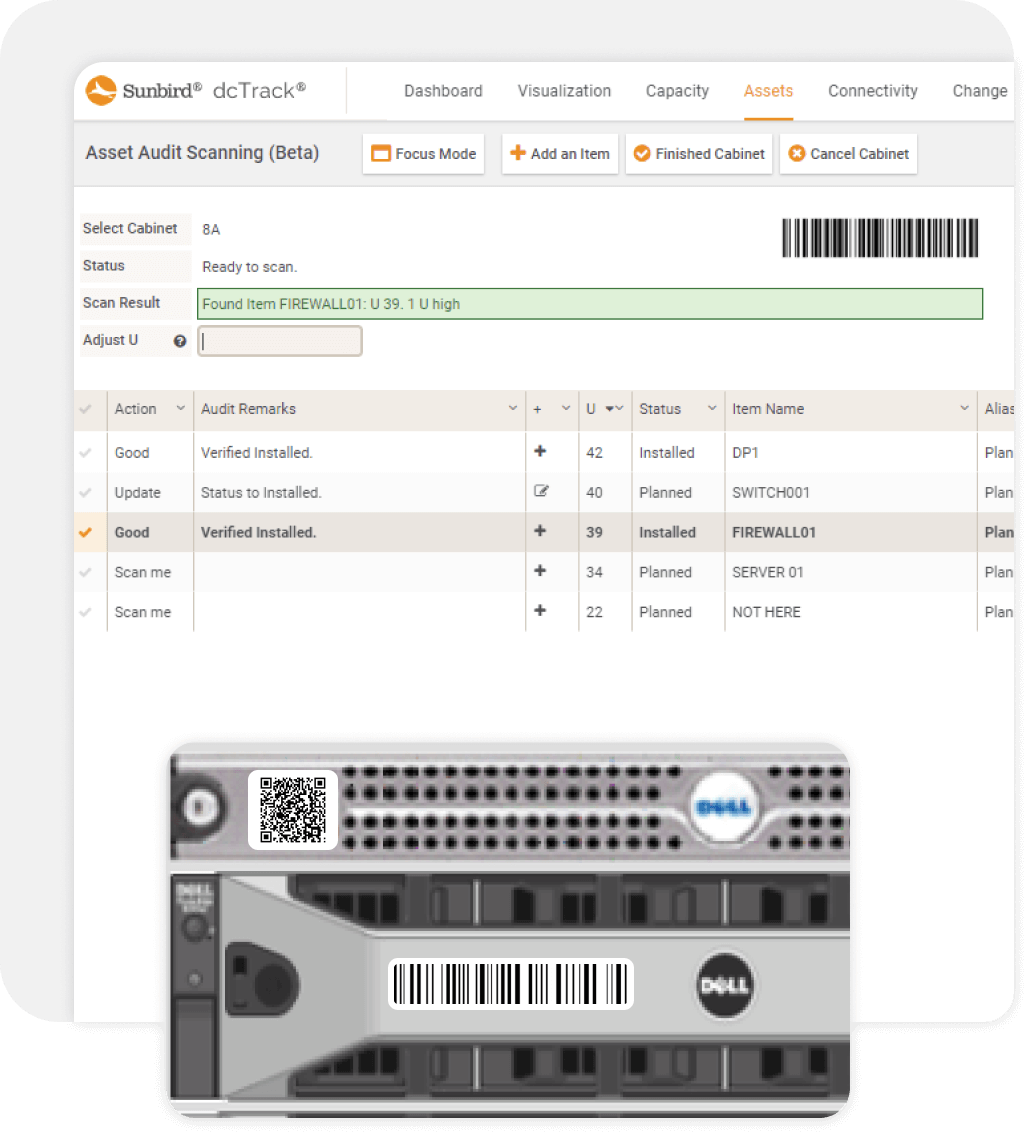Screen dimensions: 1030x1136
Task: Click into the Adjust U input field
Action: point(280,341)
